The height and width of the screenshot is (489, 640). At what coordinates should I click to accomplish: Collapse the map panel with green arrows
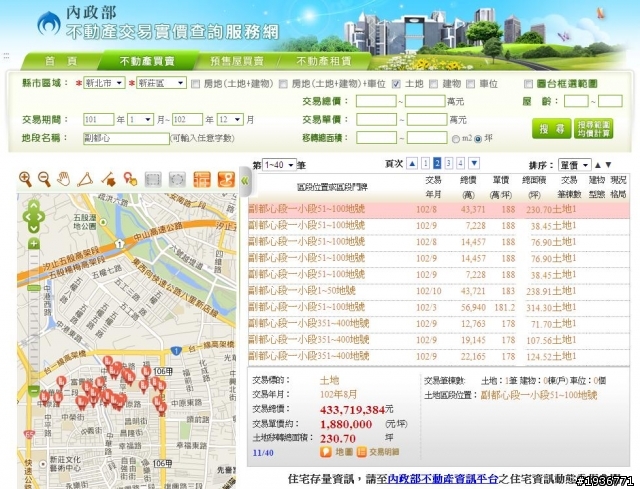pyautogui.click(x=243, y=180)
